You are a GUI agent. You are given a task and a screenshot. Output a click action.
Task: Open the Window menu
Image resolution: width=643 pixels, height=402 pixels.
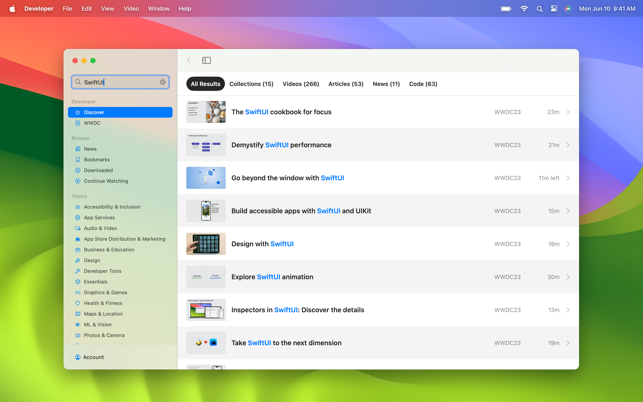tap(159, 9)
